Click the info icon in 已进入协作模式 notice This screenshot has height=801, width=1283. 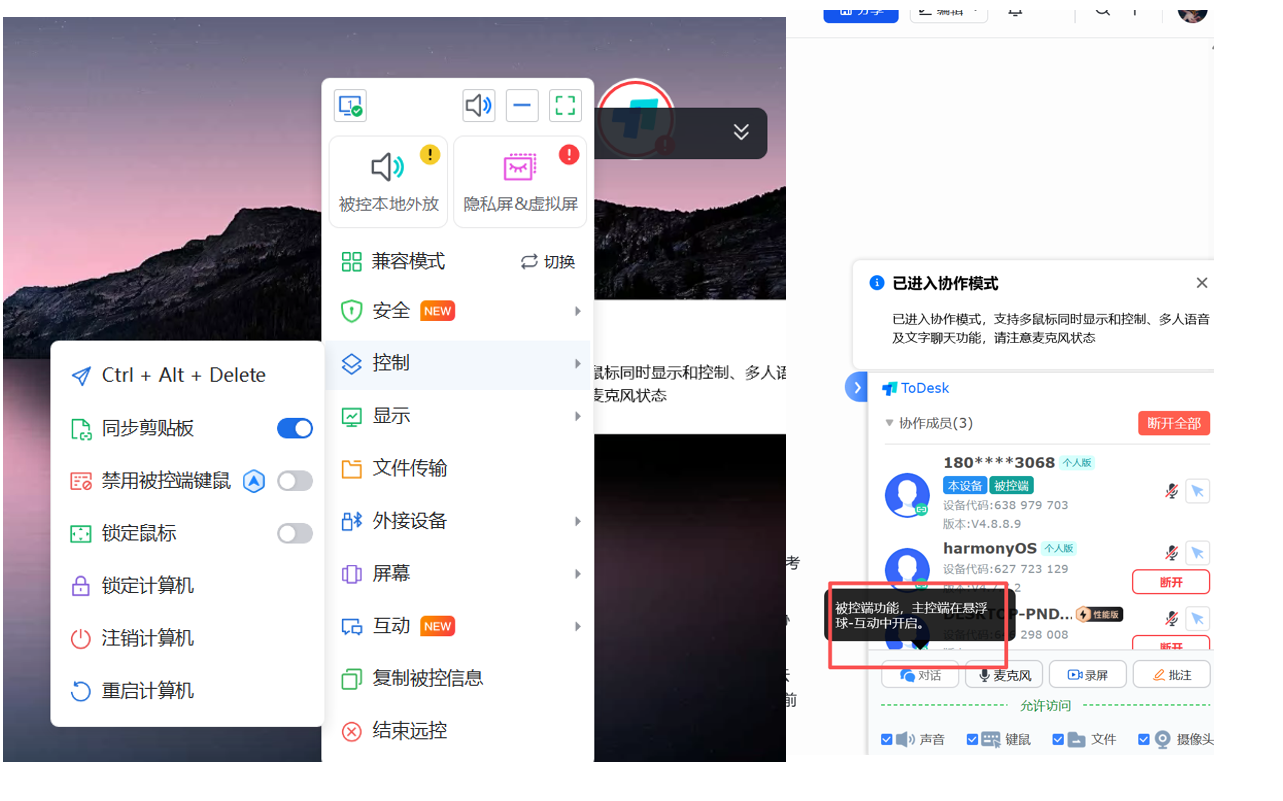click(877, 283)
